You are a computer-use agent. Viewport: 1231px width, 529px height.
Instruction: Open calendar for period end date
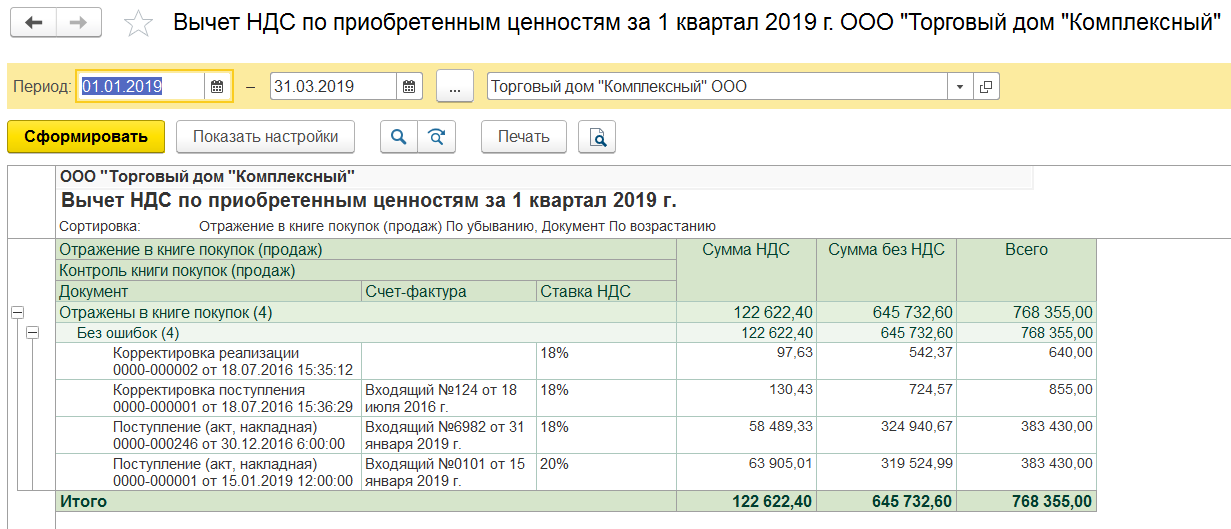coord(409,87)
